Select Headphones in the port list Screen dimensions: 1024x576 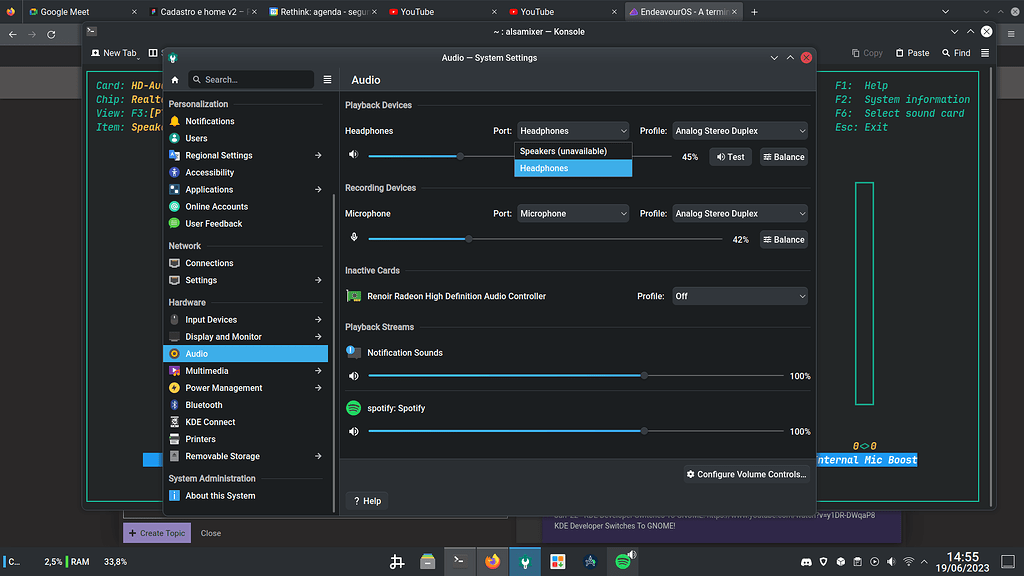[x=573, y=168]
